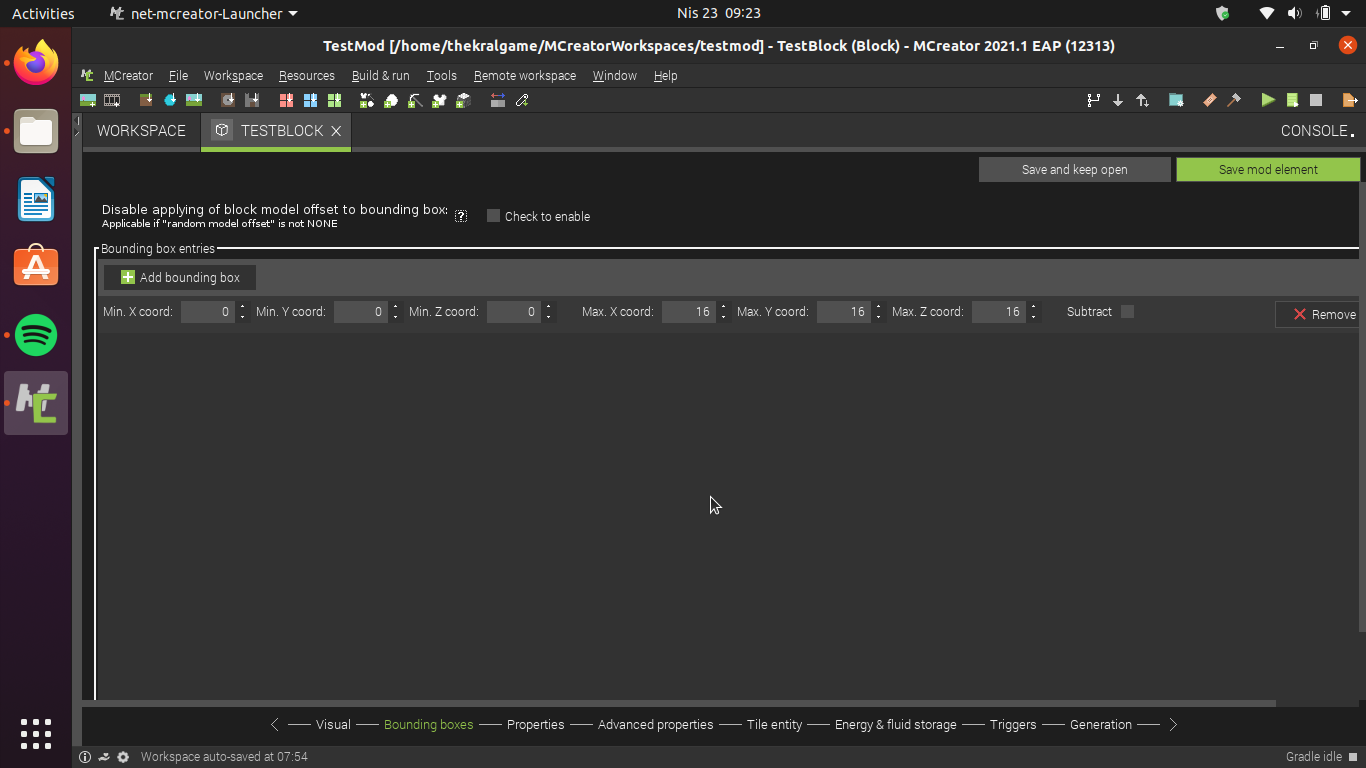This screenshot has width=1366, height=768.
Task: Click the bandage regenerate code icon
Action: tap(1210, 100)
